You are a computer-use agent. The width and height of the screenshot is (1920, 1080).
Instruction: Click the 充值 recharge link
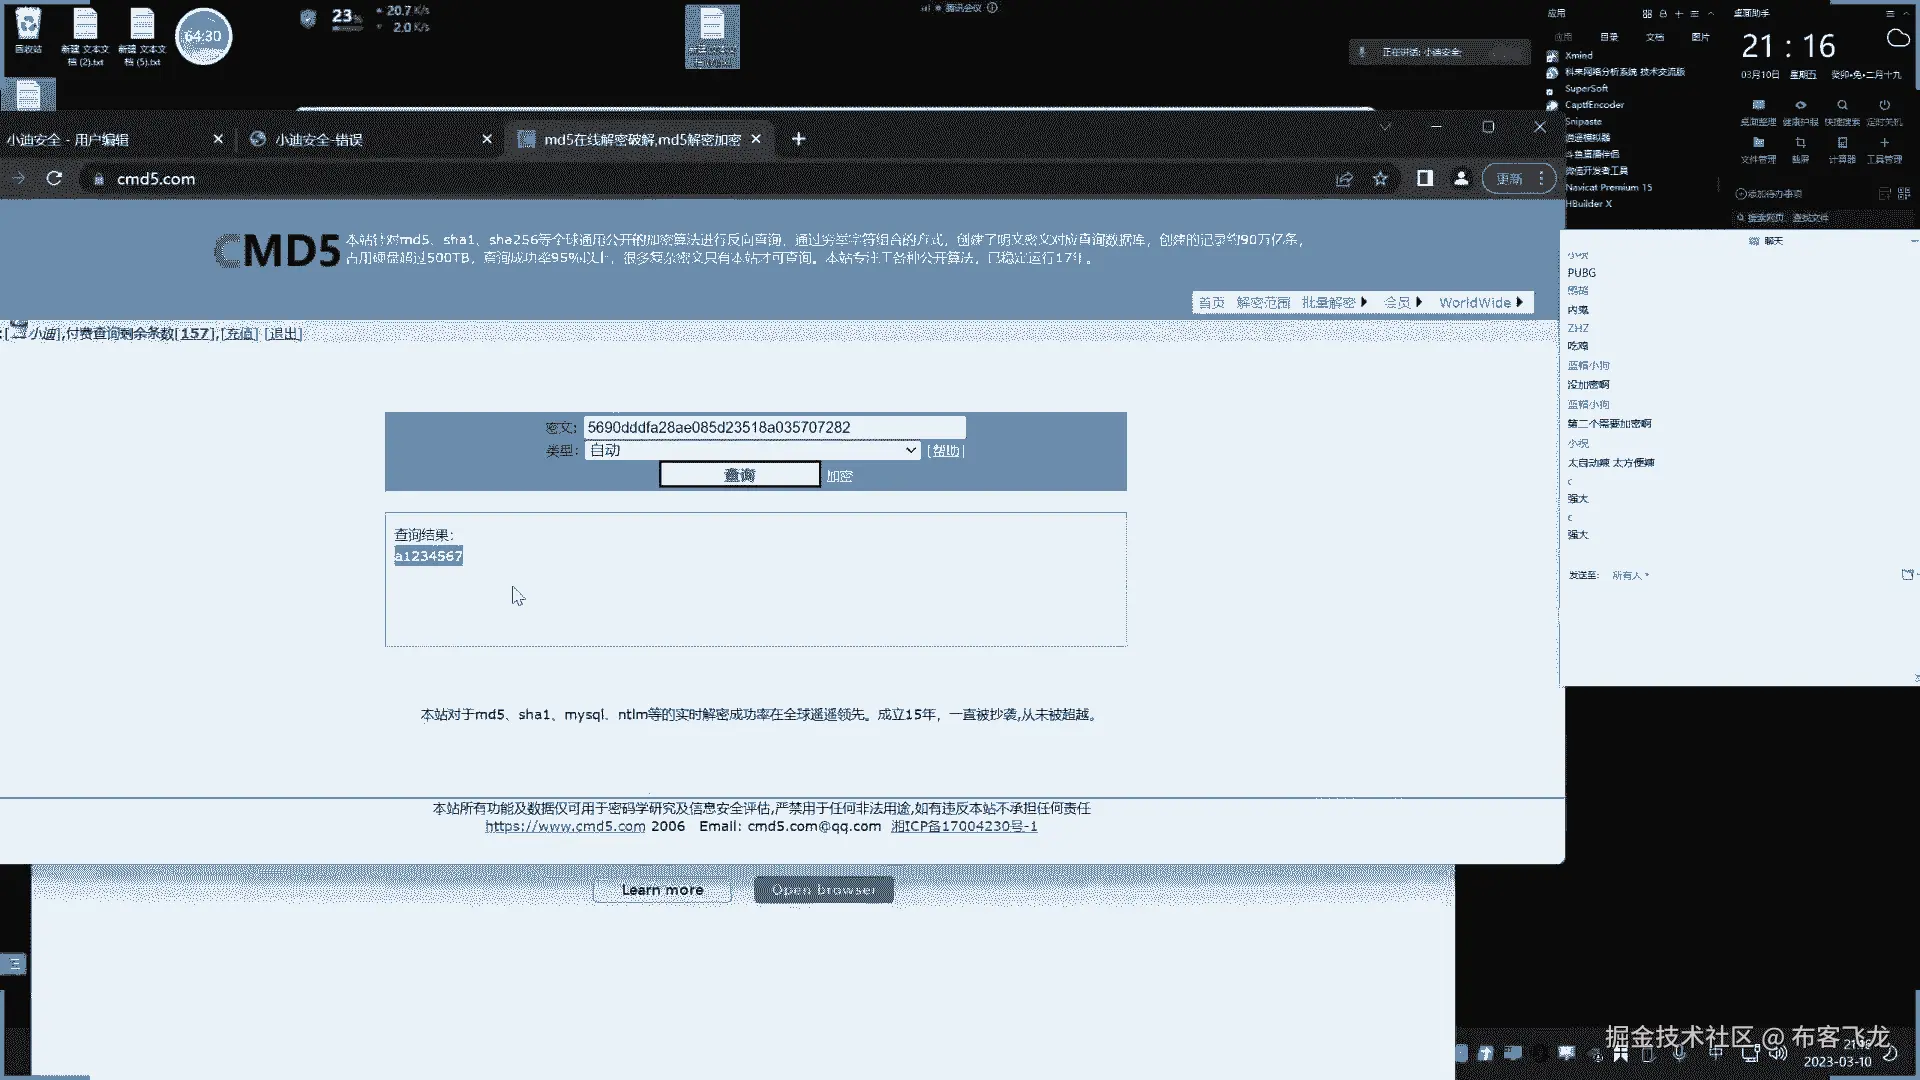coord(239,333)
